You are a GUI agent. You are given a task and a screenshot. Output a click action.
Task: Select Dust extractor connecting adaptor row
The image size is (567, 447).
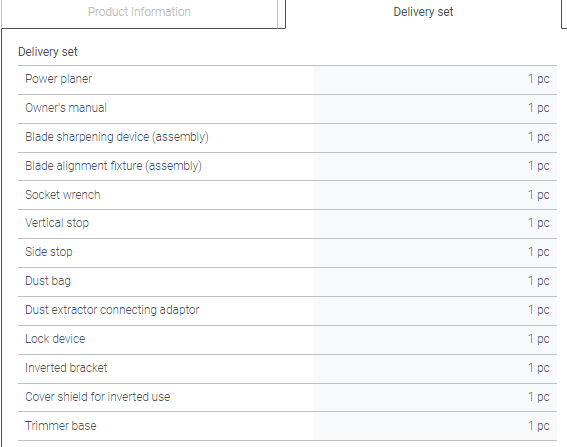pos(287,311)
